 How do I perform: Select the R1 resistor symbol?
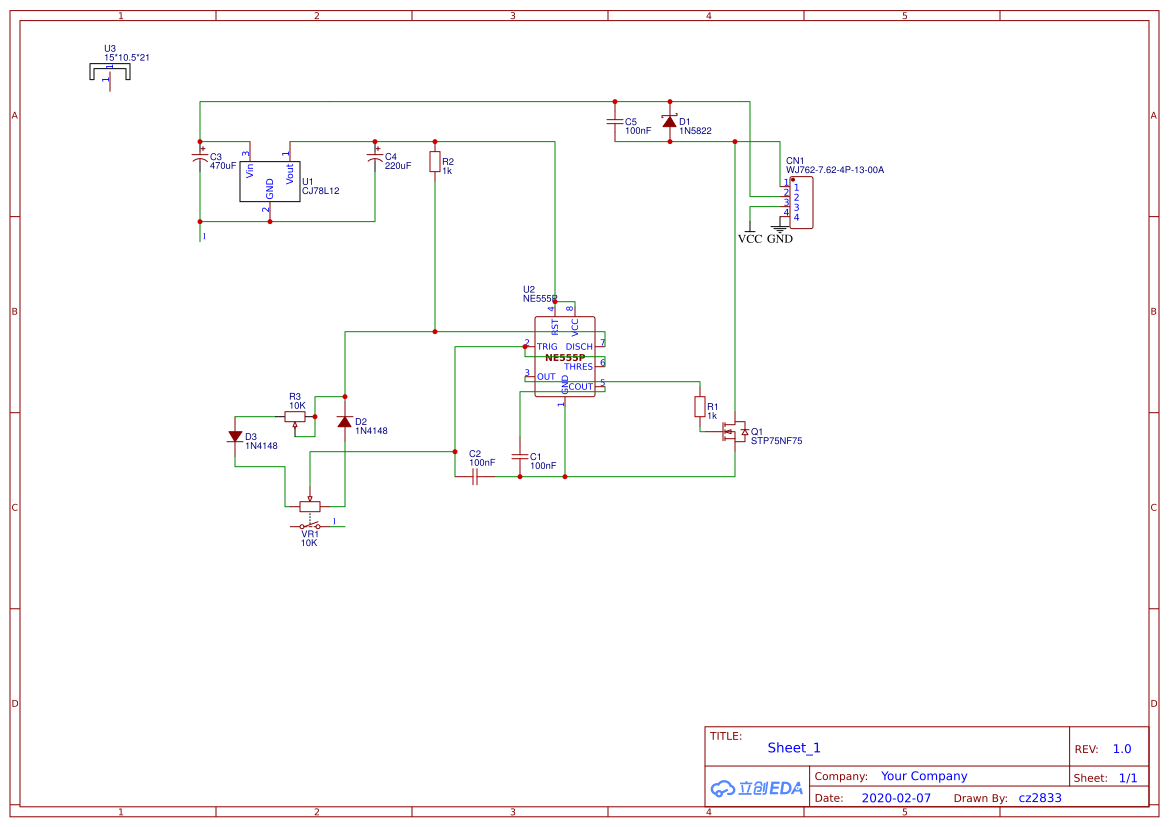(x=700, y=406)
